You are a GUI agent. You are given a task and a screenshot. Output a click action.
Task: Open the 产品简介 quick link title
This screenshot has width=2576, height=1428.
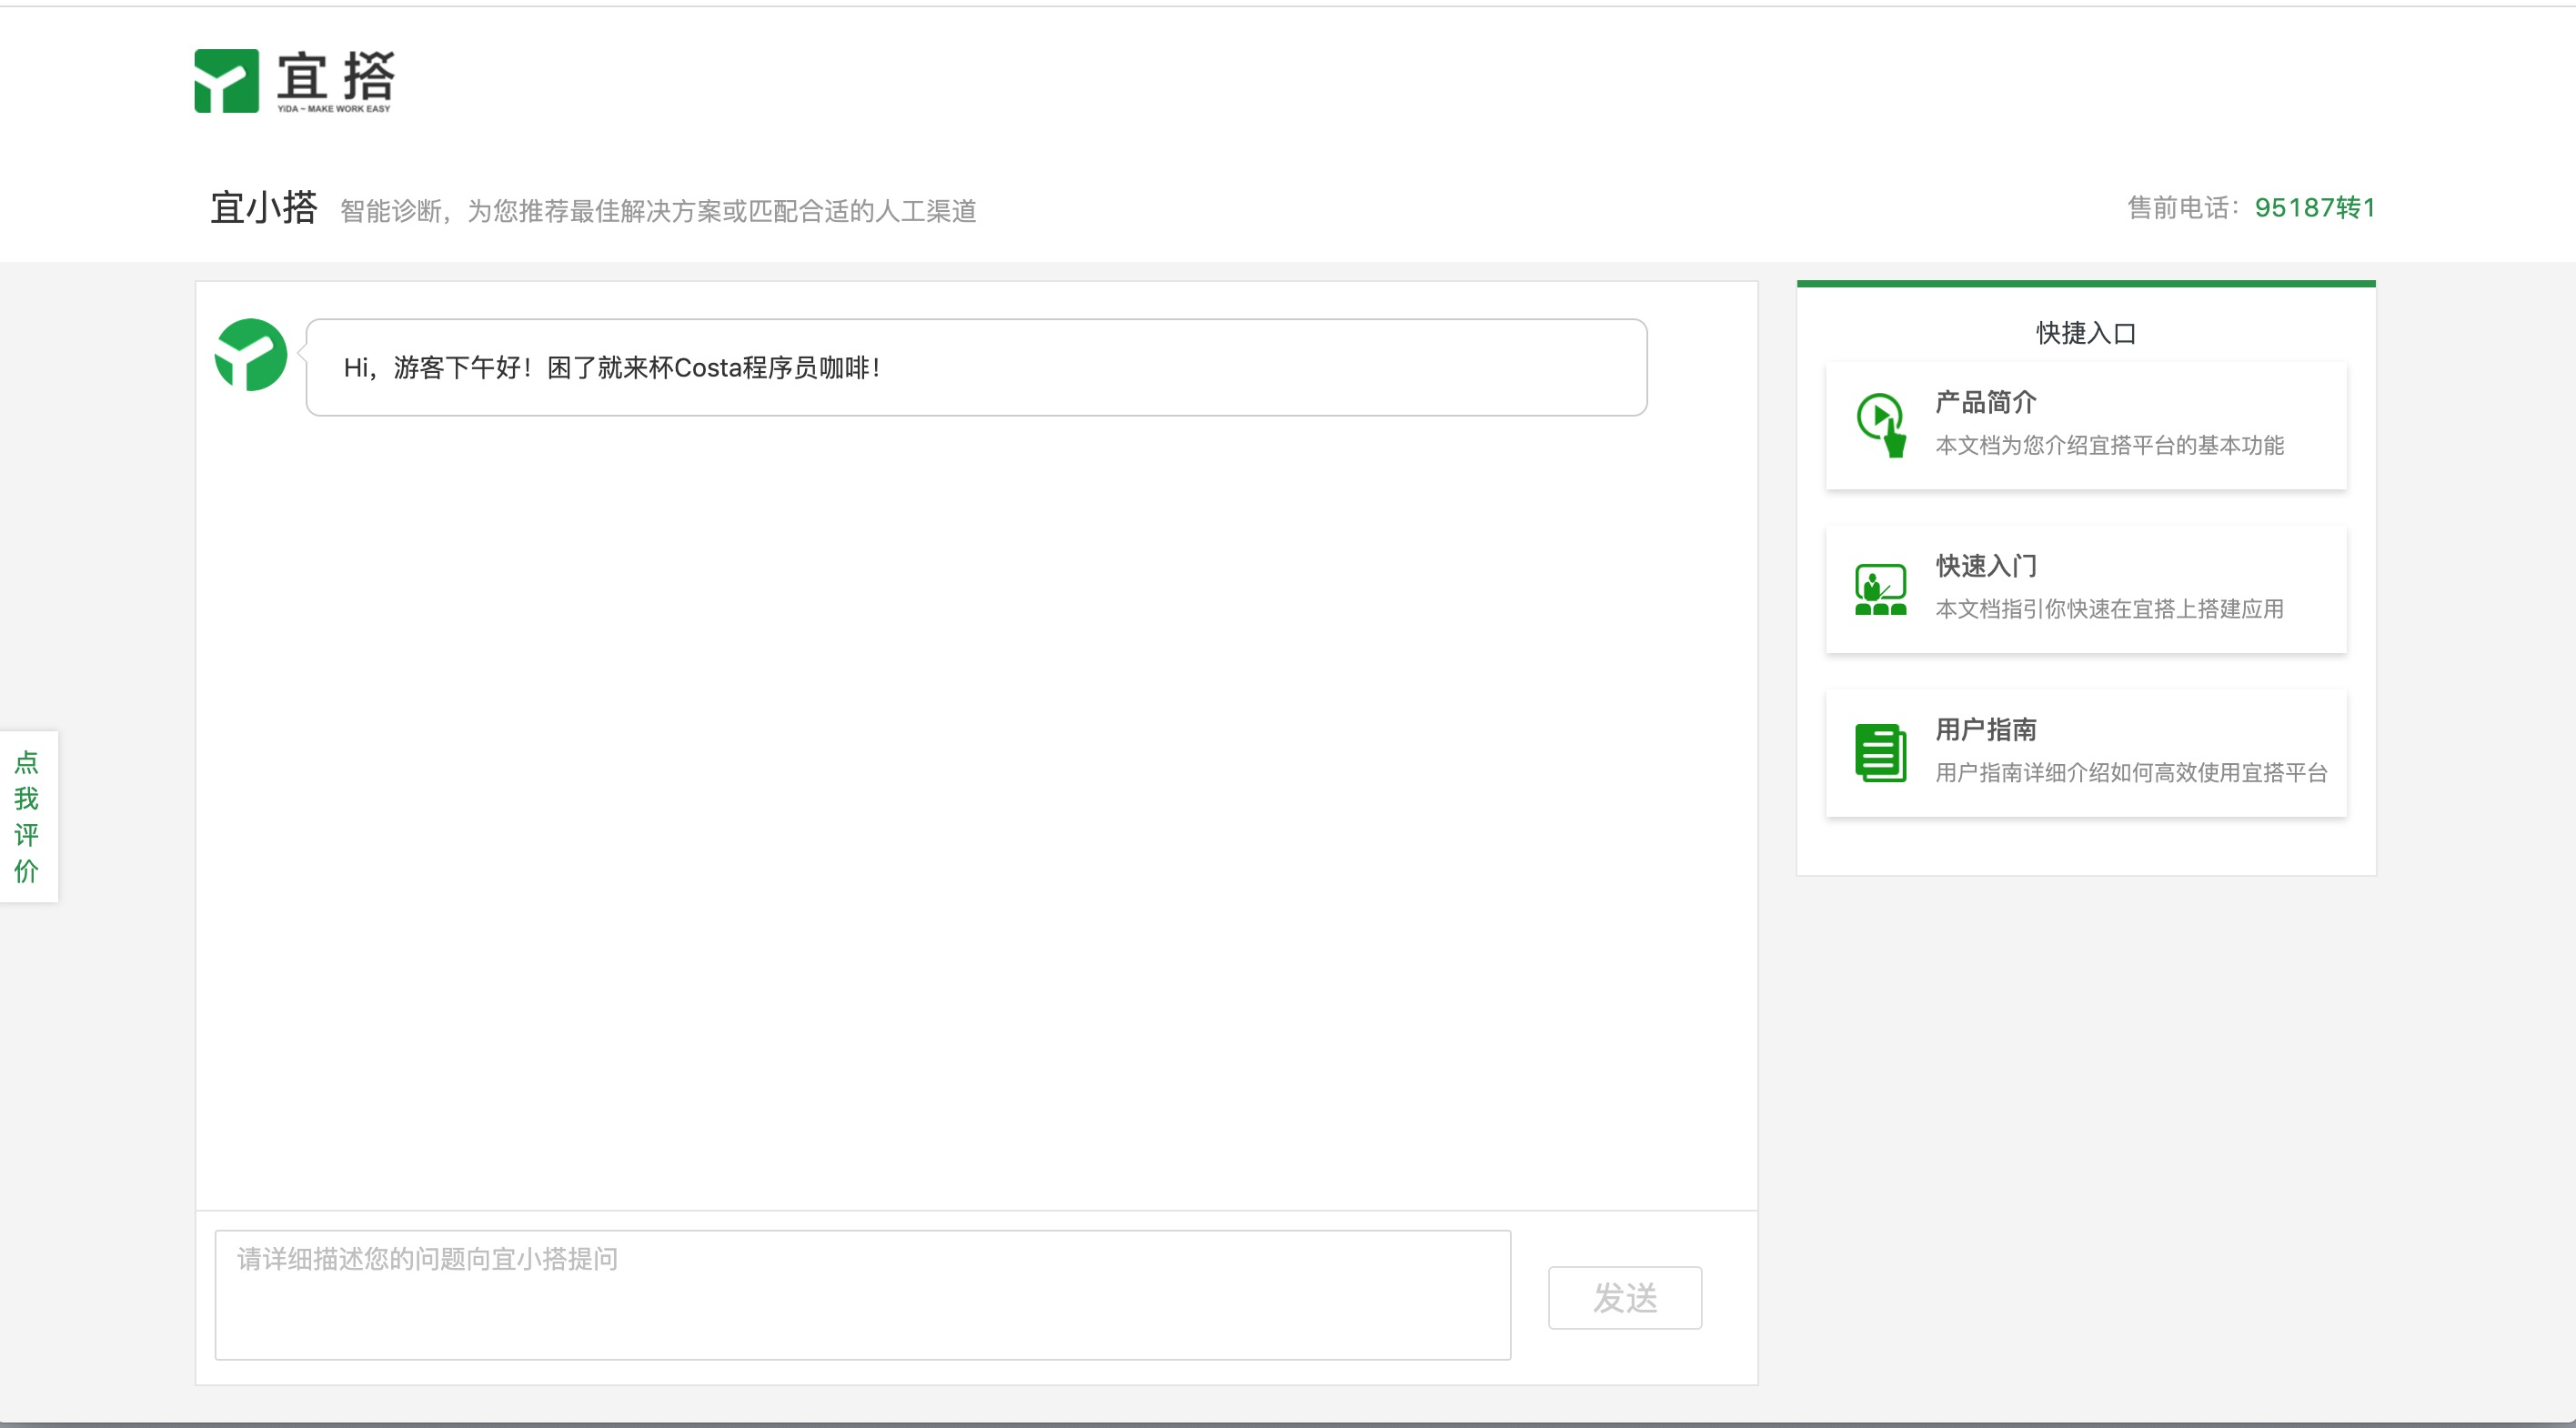coord(1985,402)
